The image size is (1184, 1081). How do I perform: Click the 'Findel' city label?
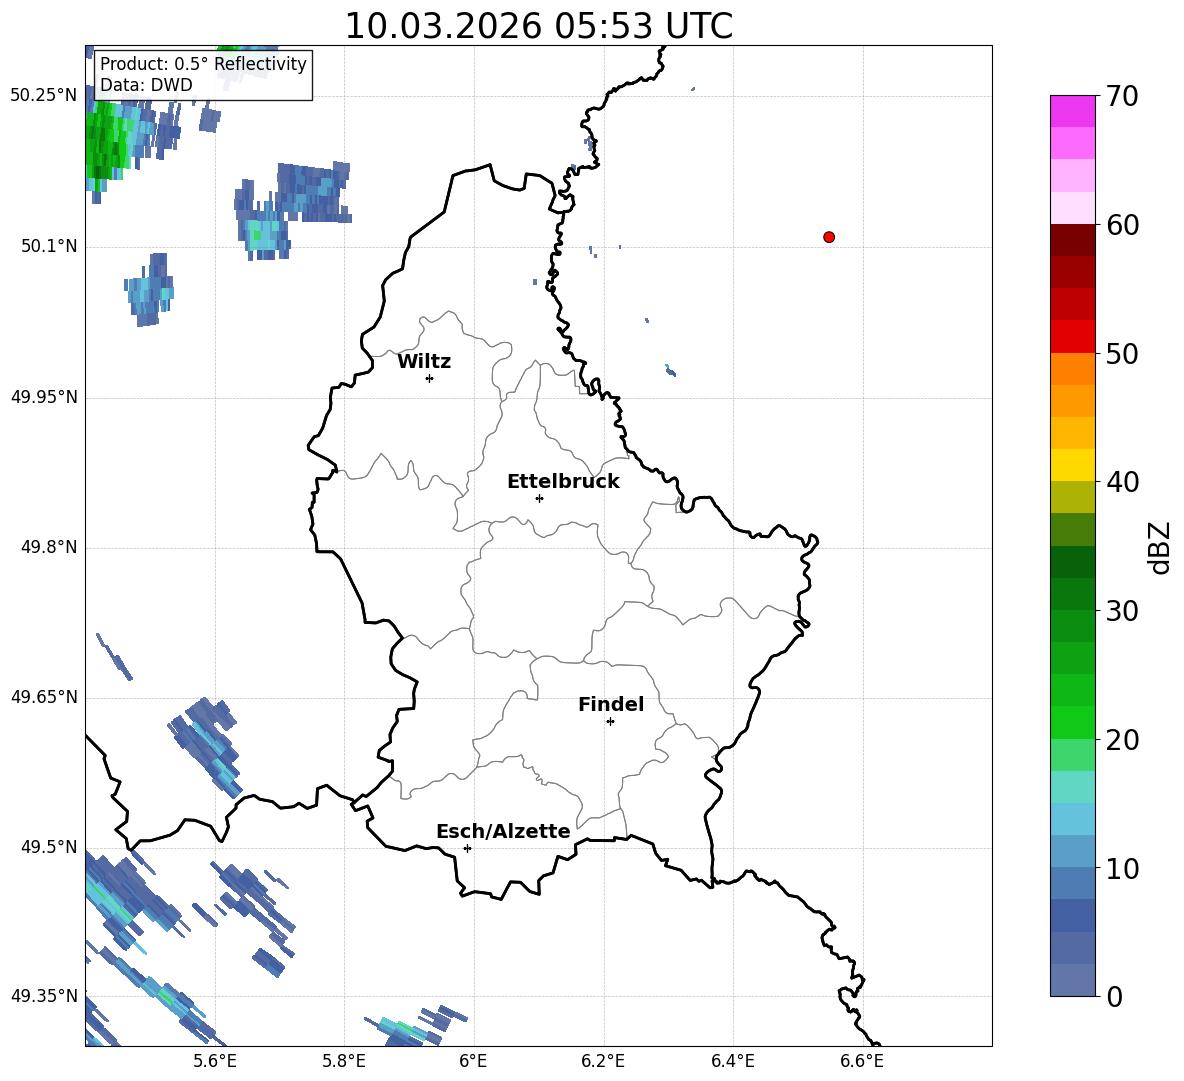point(611,704)
